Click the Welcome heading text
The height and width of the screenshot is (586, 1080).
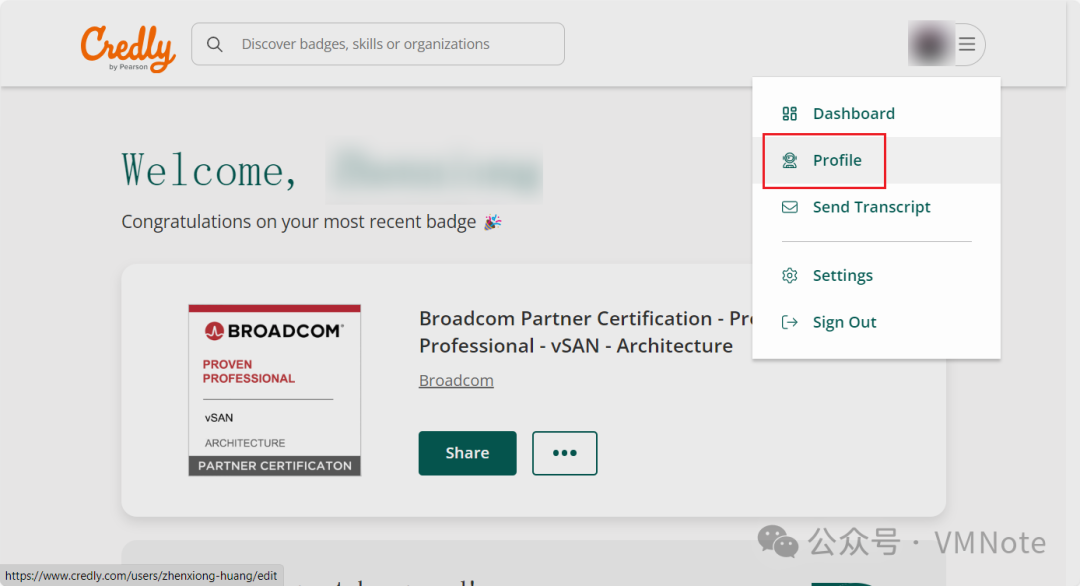coord(209,171)
